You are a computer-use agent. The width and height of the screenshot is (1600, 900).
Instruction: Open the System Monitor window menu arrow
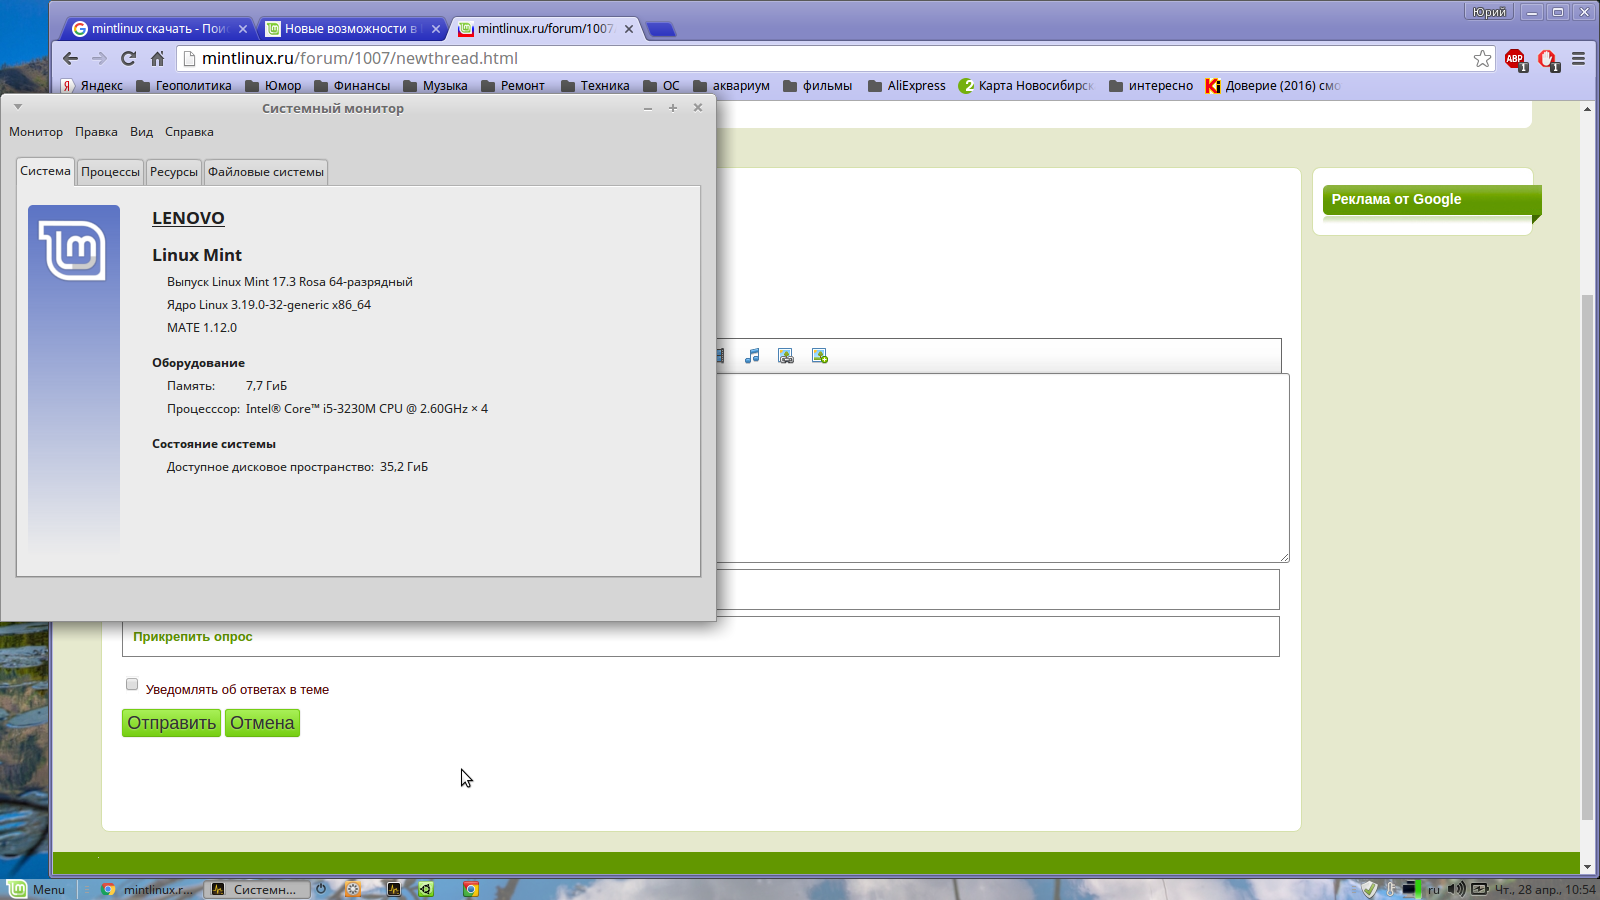18,107
